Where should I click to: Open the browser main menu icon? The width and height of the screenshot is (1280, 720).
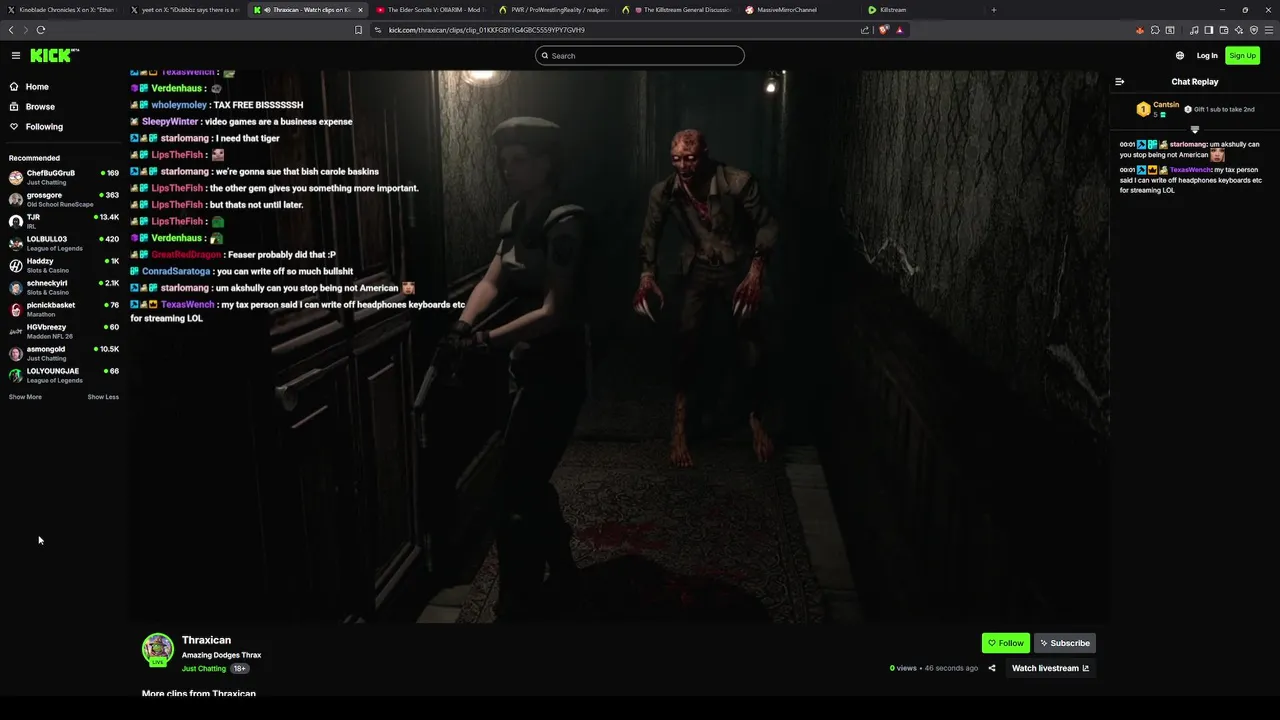(1269, 30)
